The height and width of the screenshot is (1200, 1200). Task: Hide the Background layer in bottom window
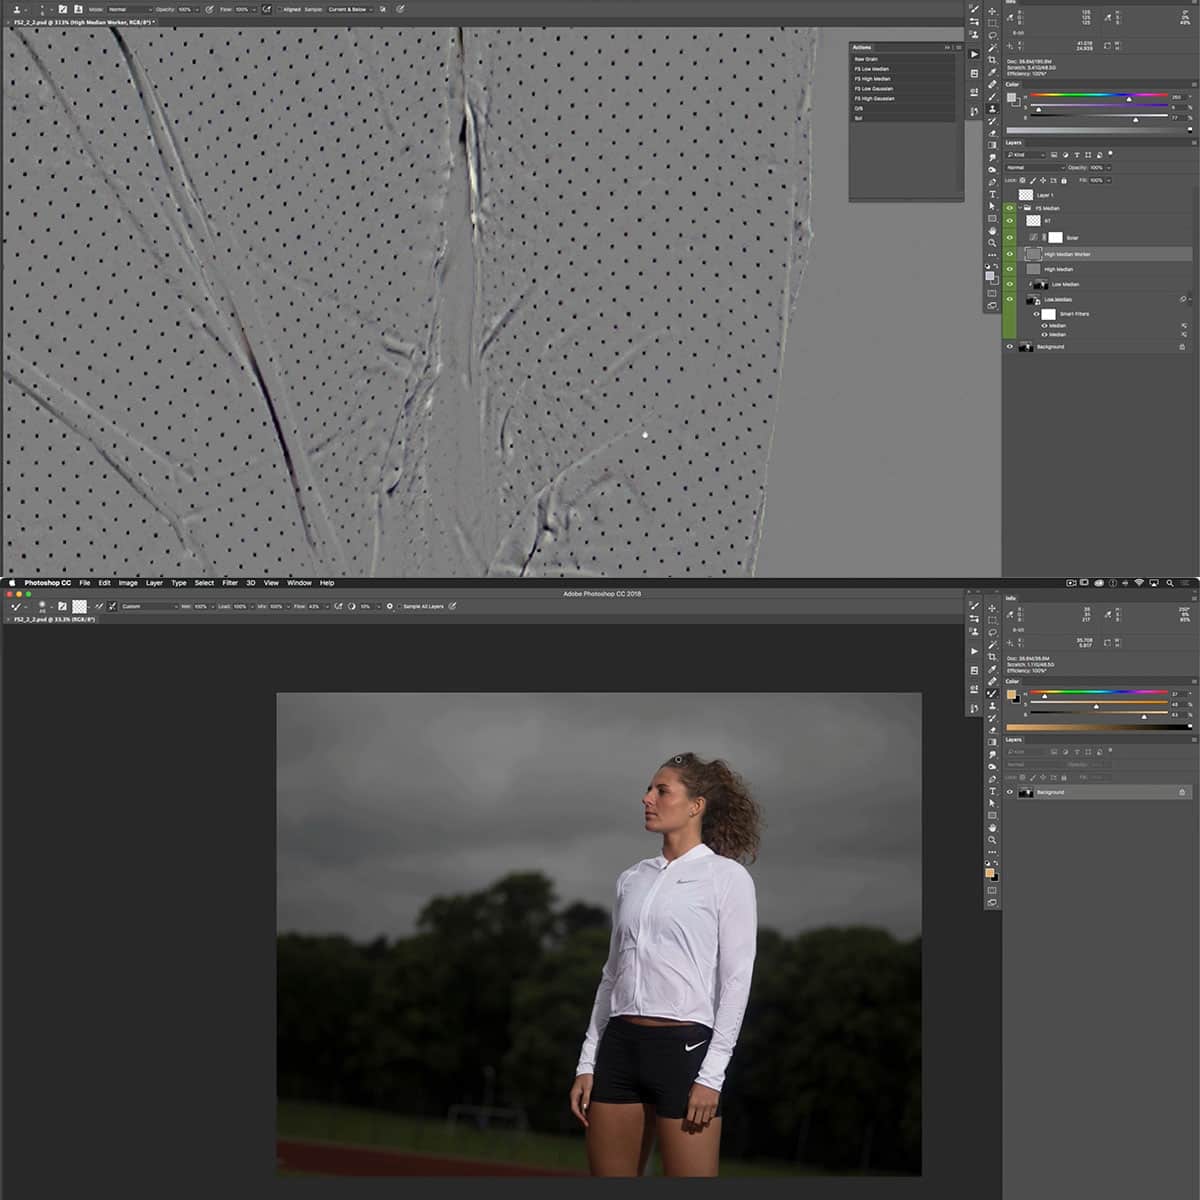click(1010, 792)
